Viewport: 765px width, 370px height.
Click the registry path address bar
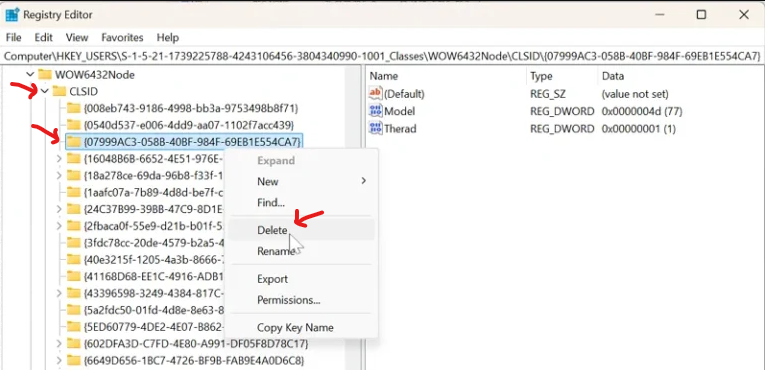pos(382,56)
